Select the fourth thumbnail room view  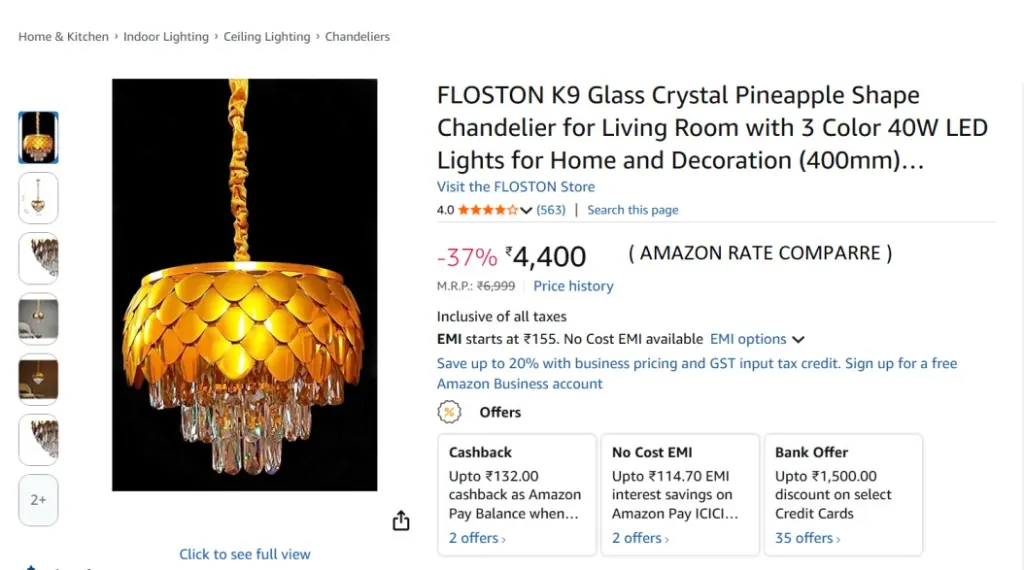39,319
